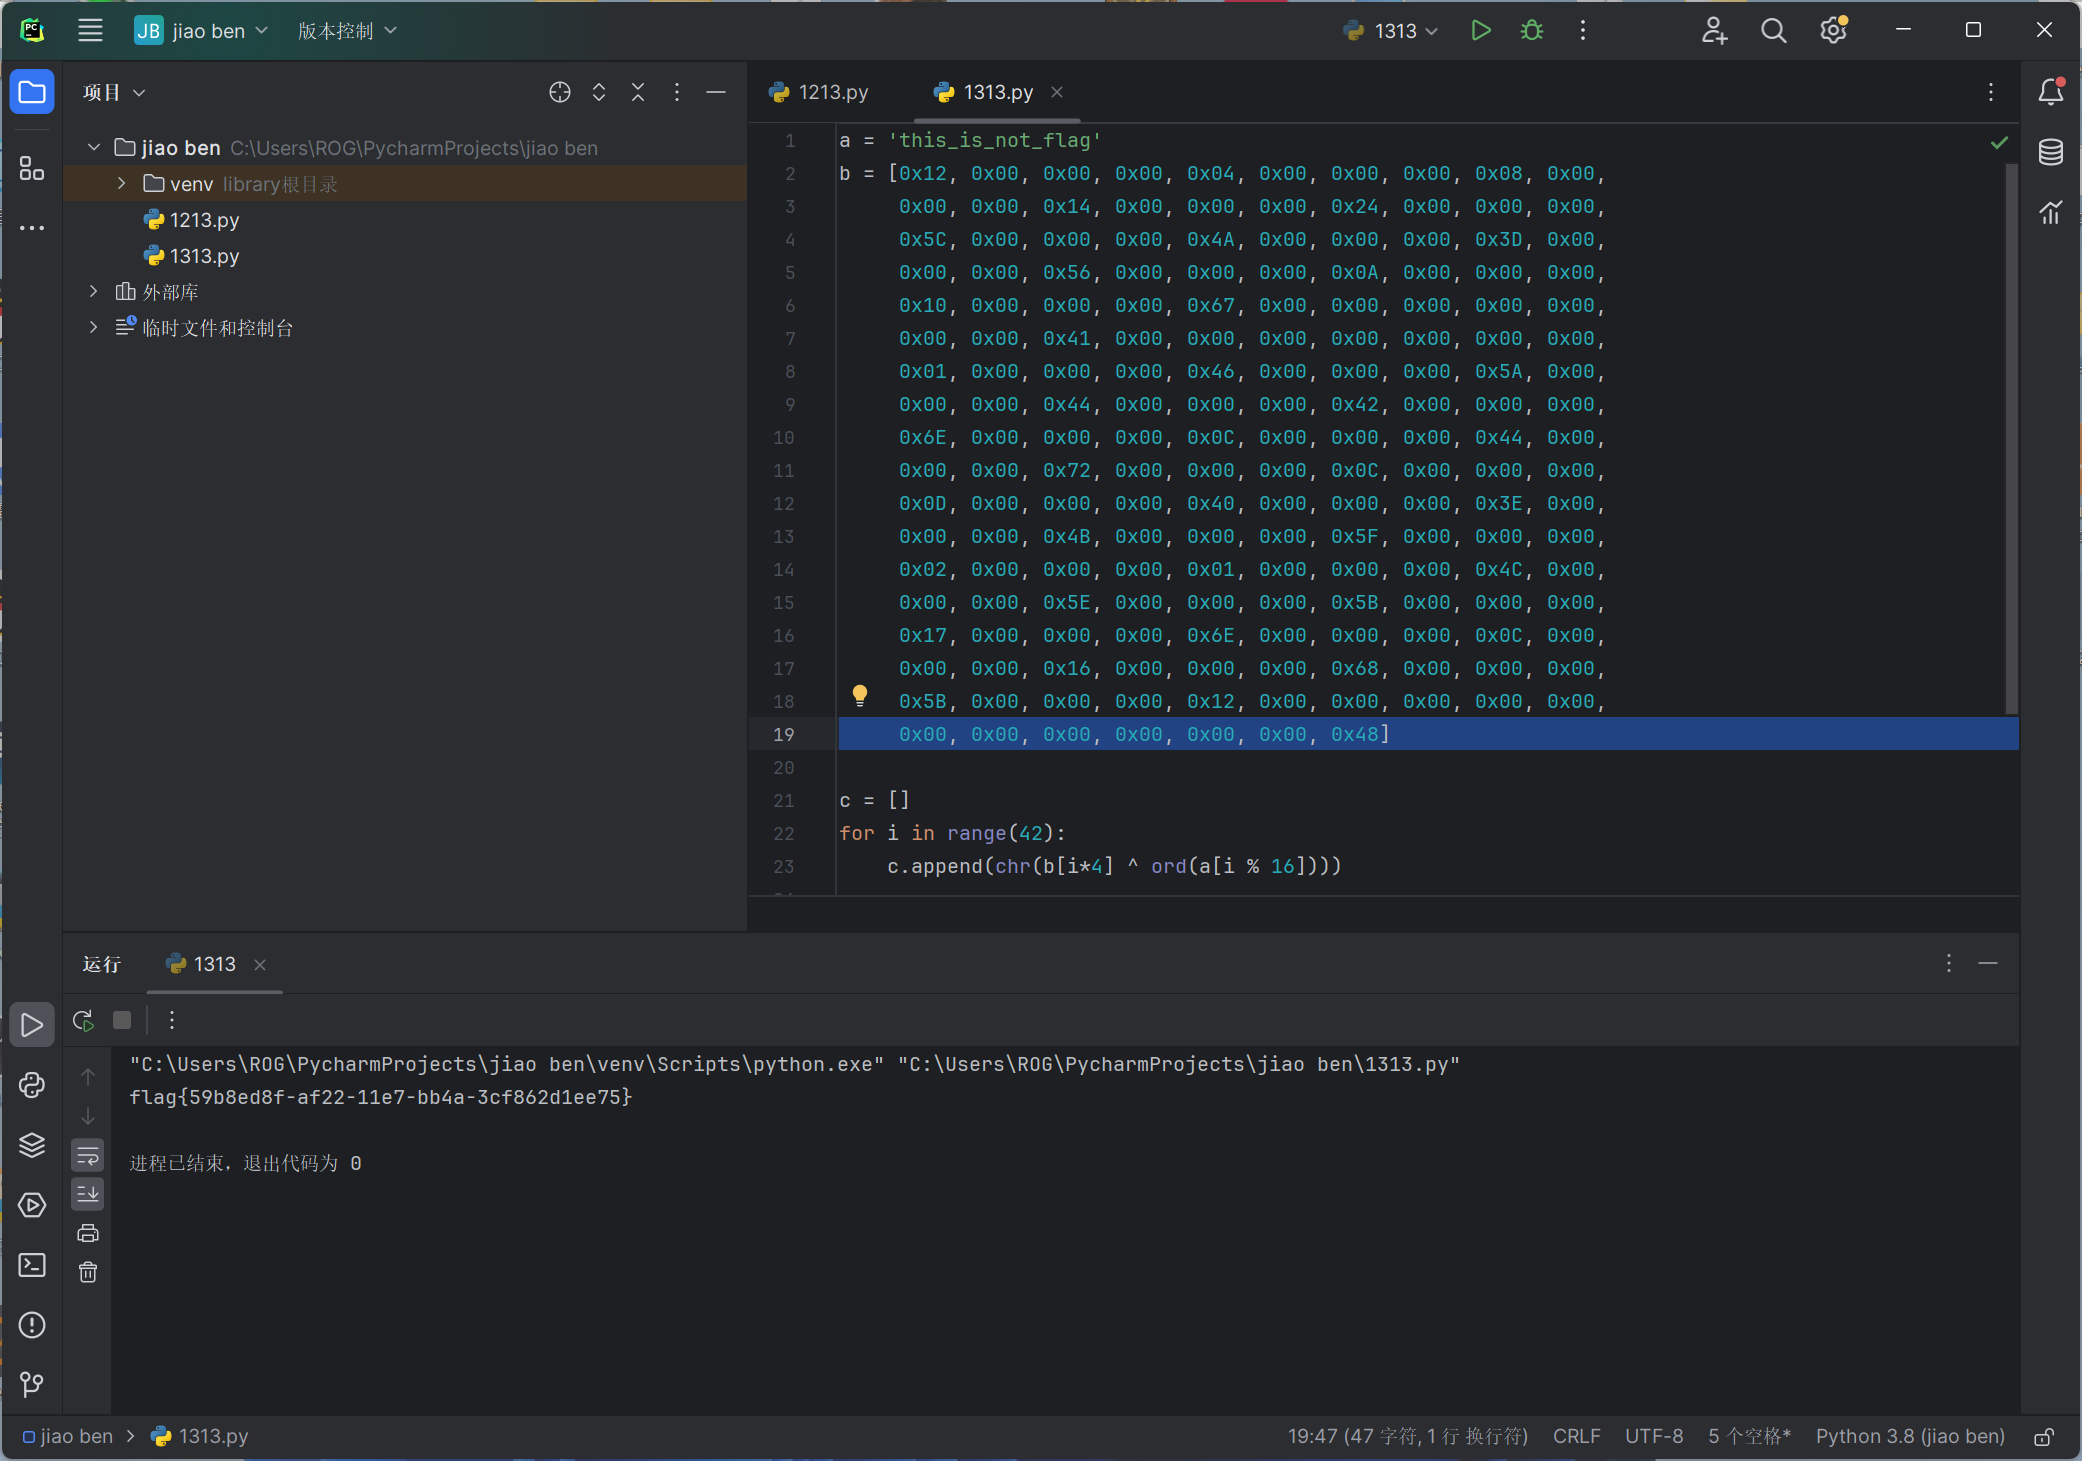Show more tool windows ellipsis in left sidebar
The width and height of the screenshot is (2082, 1461).
coord(32,228)
